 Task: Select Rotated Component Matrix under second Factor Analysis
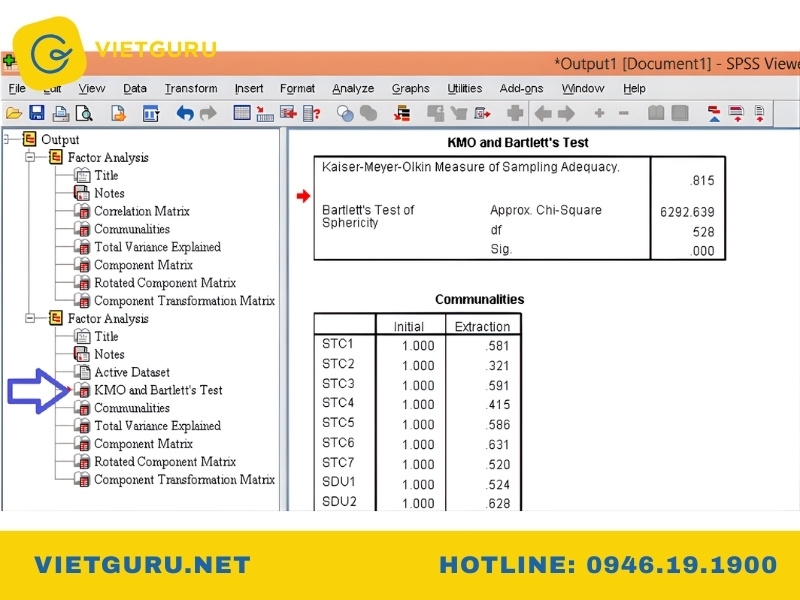coord(165,461)
